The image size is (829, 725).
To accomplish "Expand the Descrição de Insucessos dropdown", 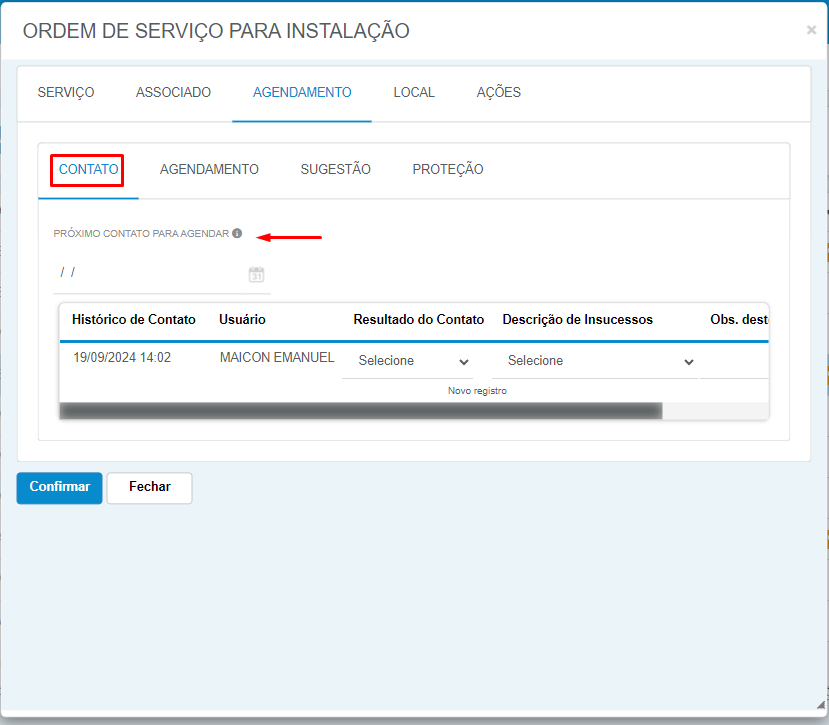I will coord(595,361).
